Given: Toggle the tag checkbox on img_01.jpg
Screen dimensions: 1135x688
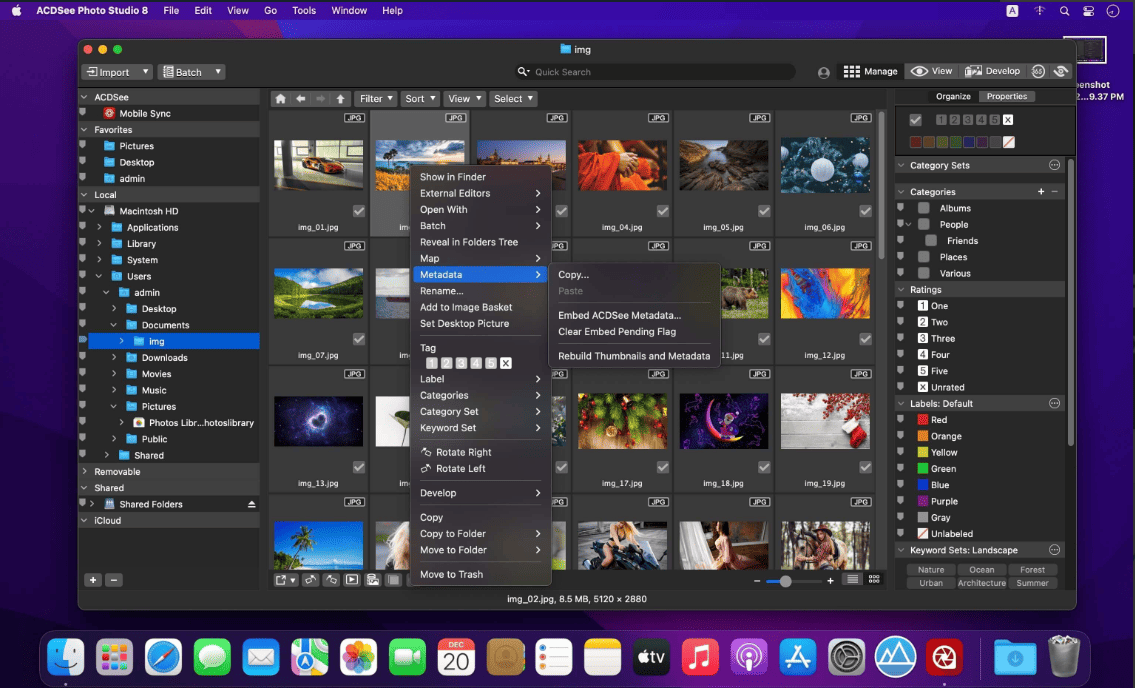Looking at the screenshot, I should 359,211.
